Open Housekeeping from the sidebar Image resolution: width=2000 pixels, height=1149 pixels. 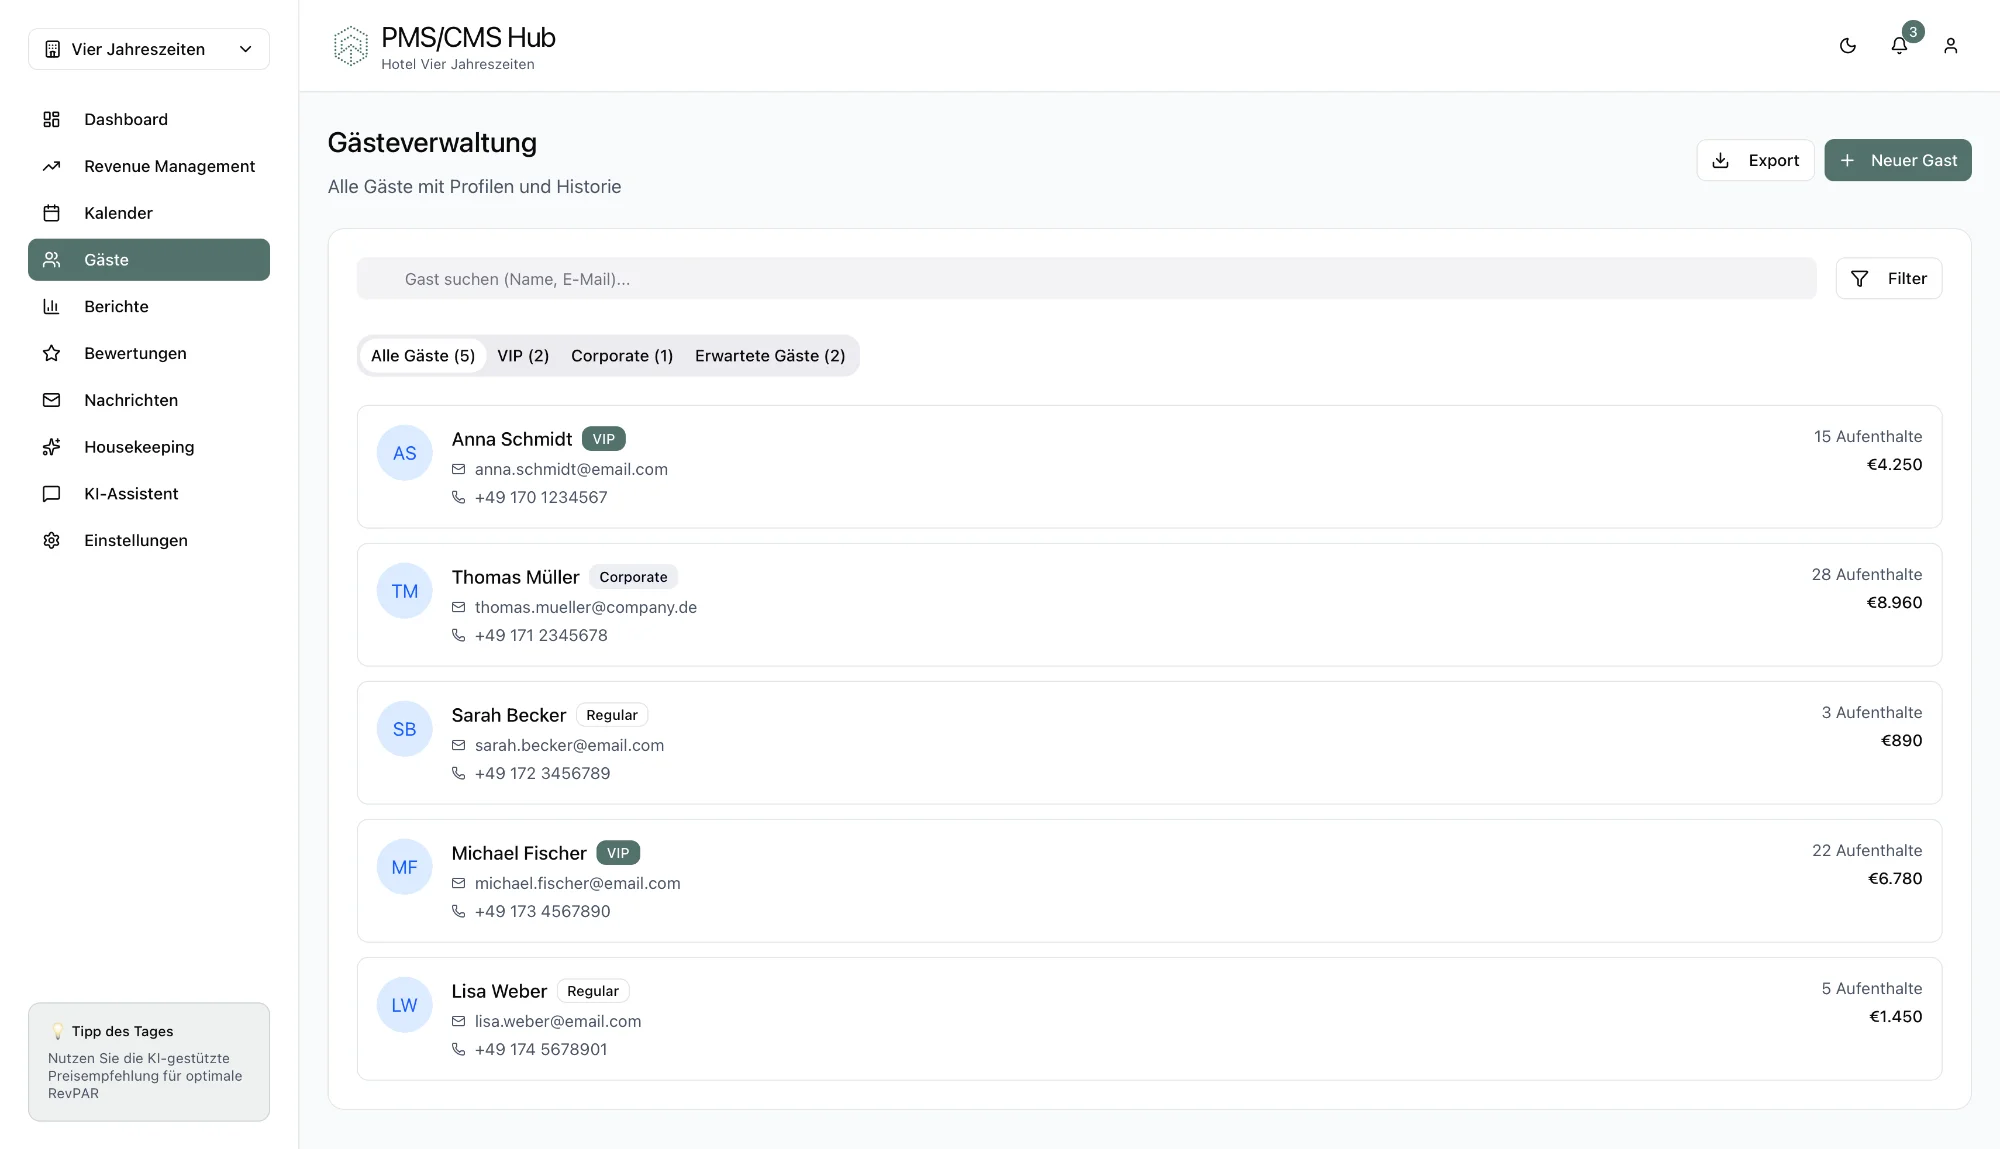point(139,447)
